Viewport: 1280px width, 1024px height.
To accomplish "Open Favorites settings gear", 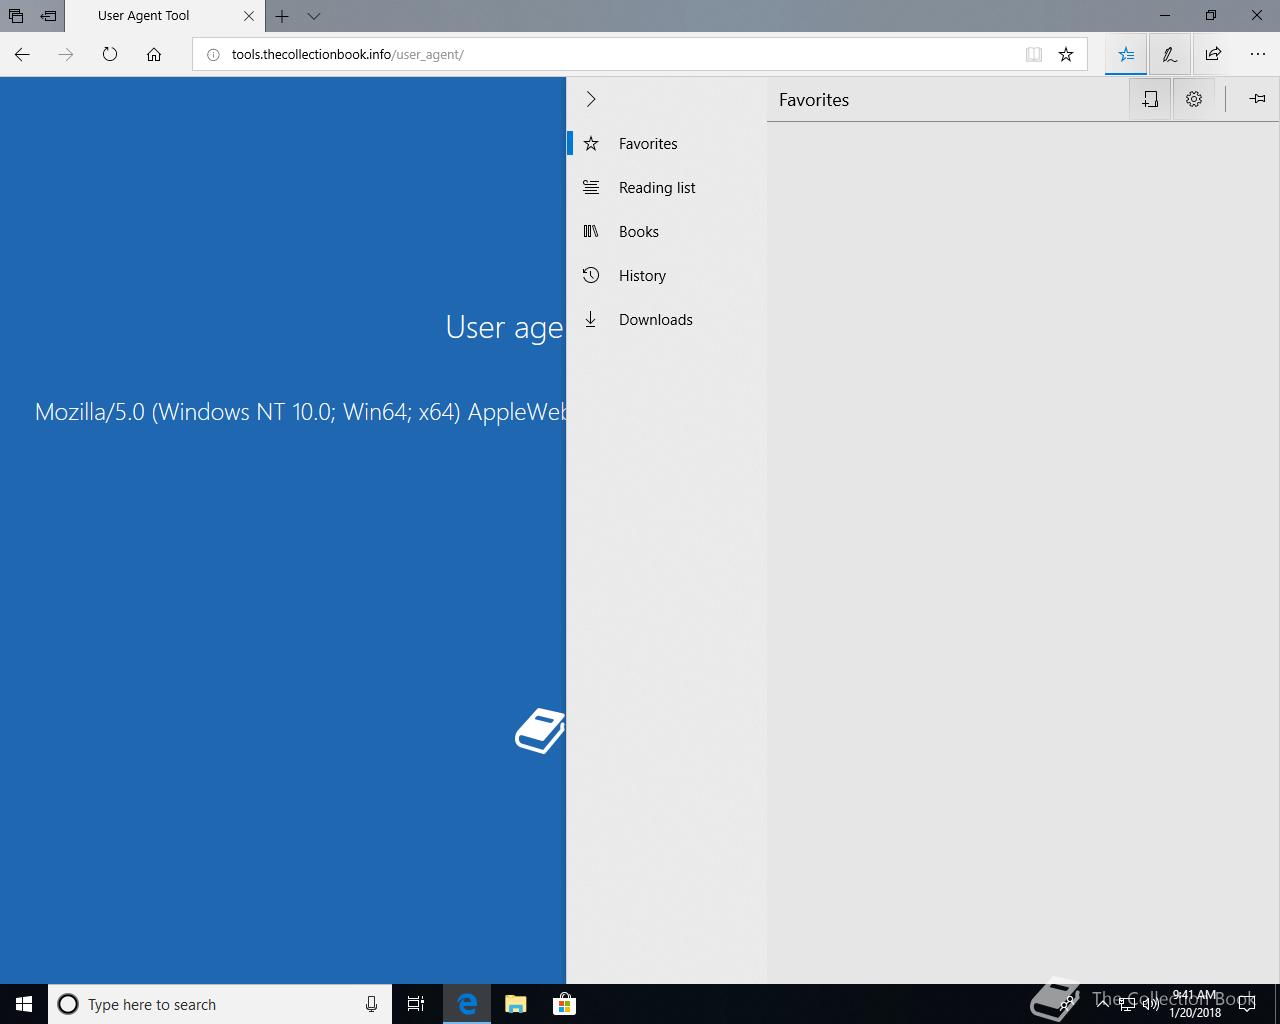I will 1194,99.
